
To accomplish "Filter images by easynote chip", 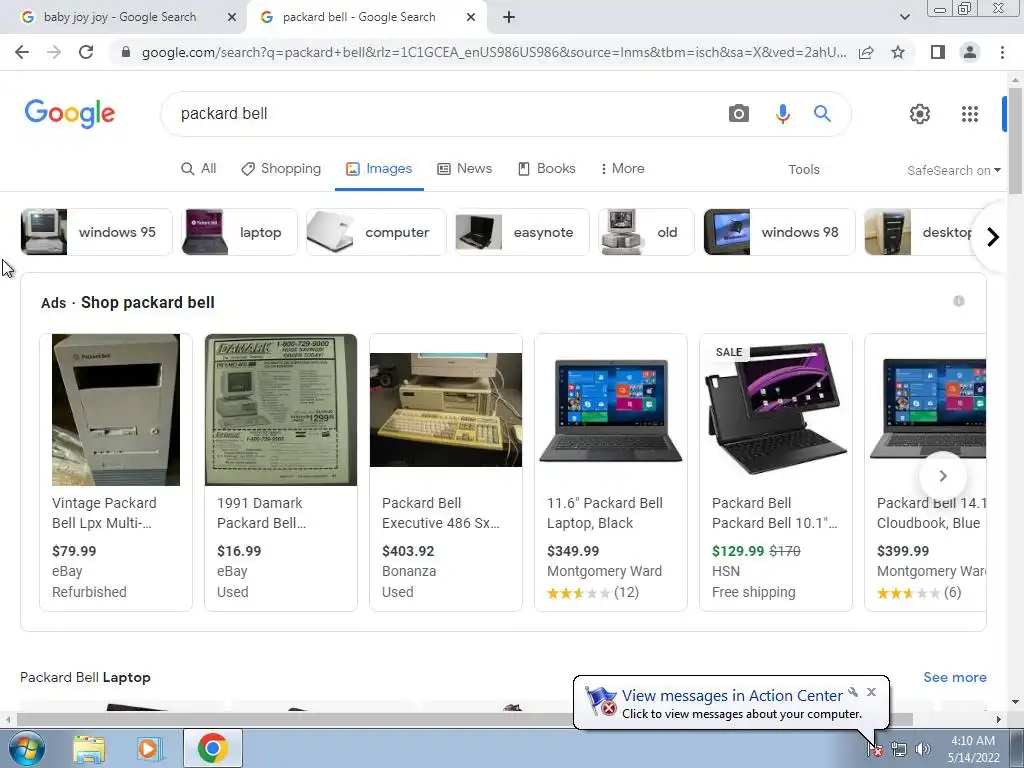I will [522, 232].
